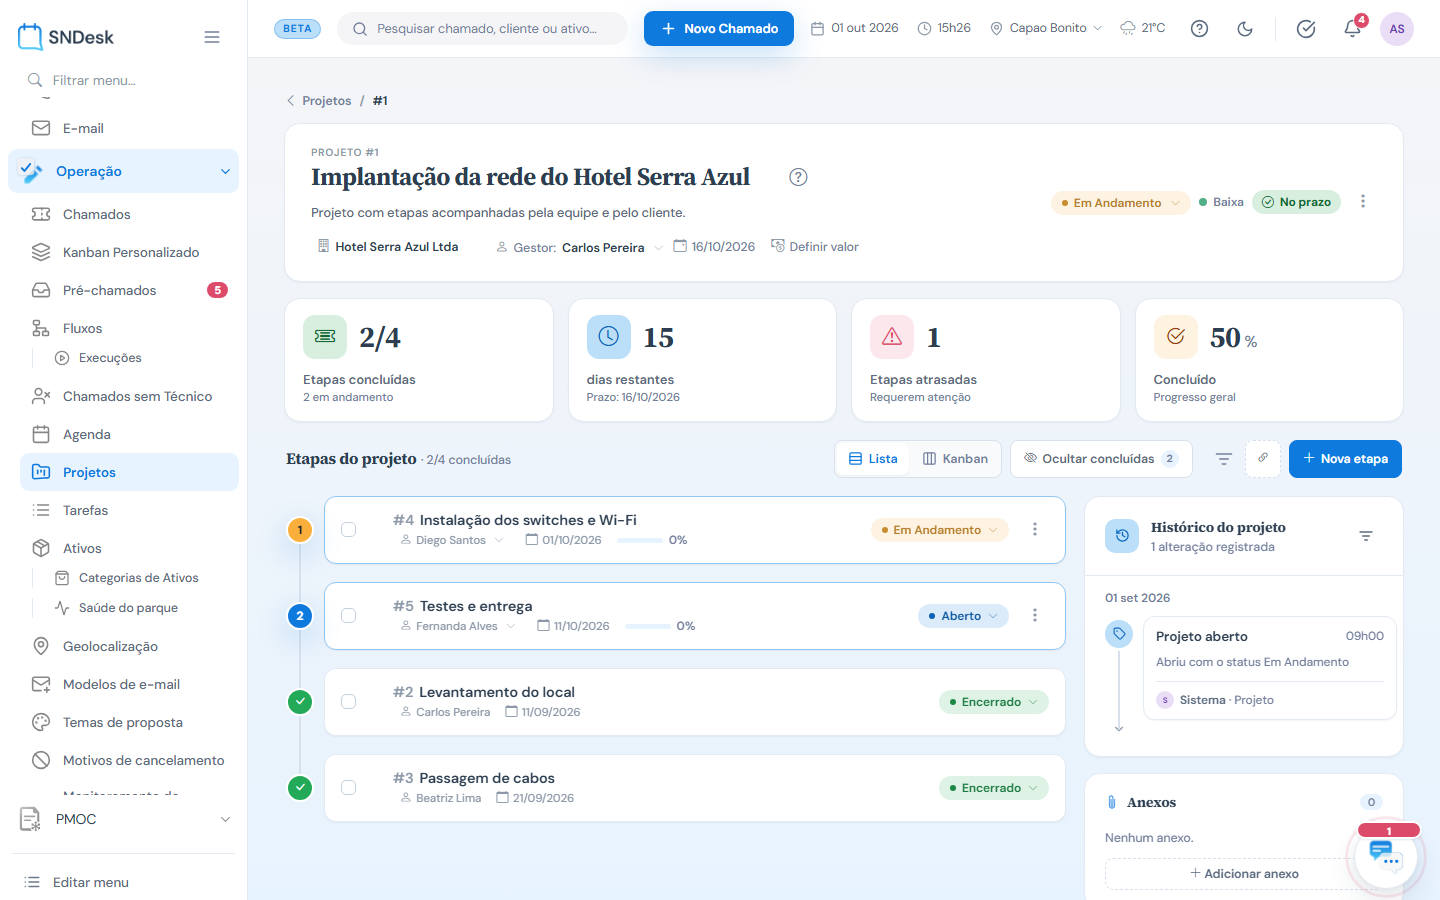1440x900 pixels.
Task: Open Encerrado status dropdown for Passagem de cabos
Action: click(994, 788)
